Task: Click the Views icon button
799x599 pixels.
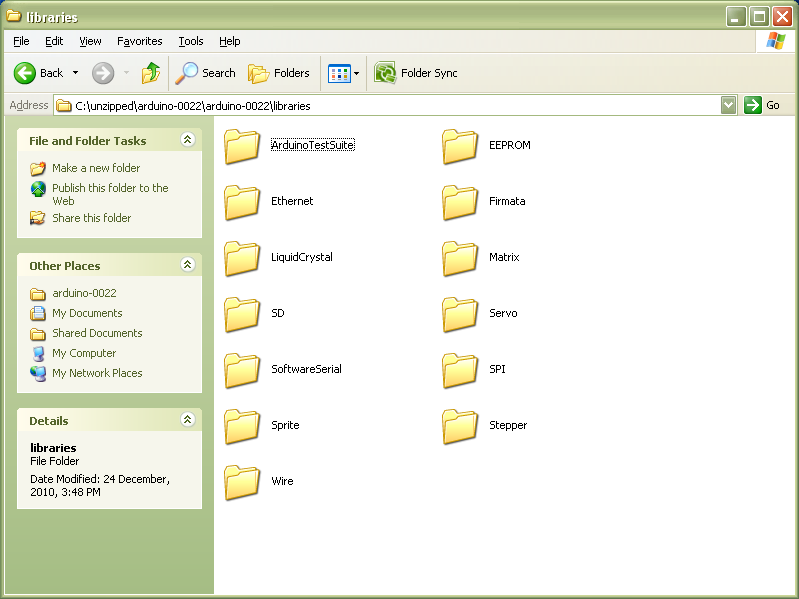Action: click(x=339, y=73)
